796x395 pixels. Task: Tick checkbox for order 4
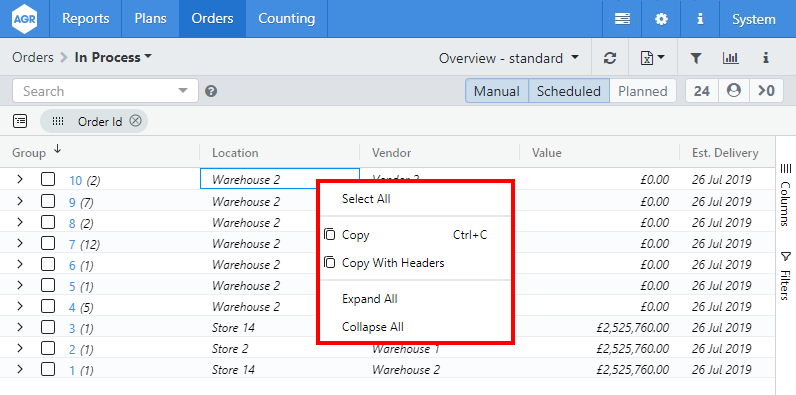48,306
